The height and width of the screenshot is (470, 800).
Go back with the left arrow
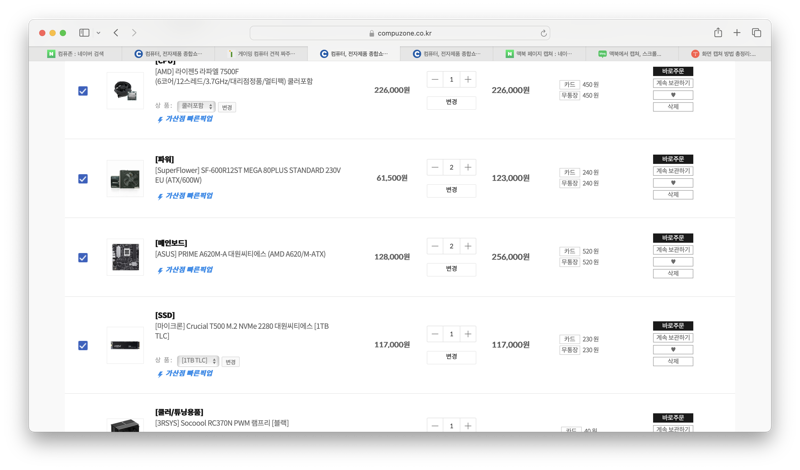pyautogui.click(x=116, y=33)
